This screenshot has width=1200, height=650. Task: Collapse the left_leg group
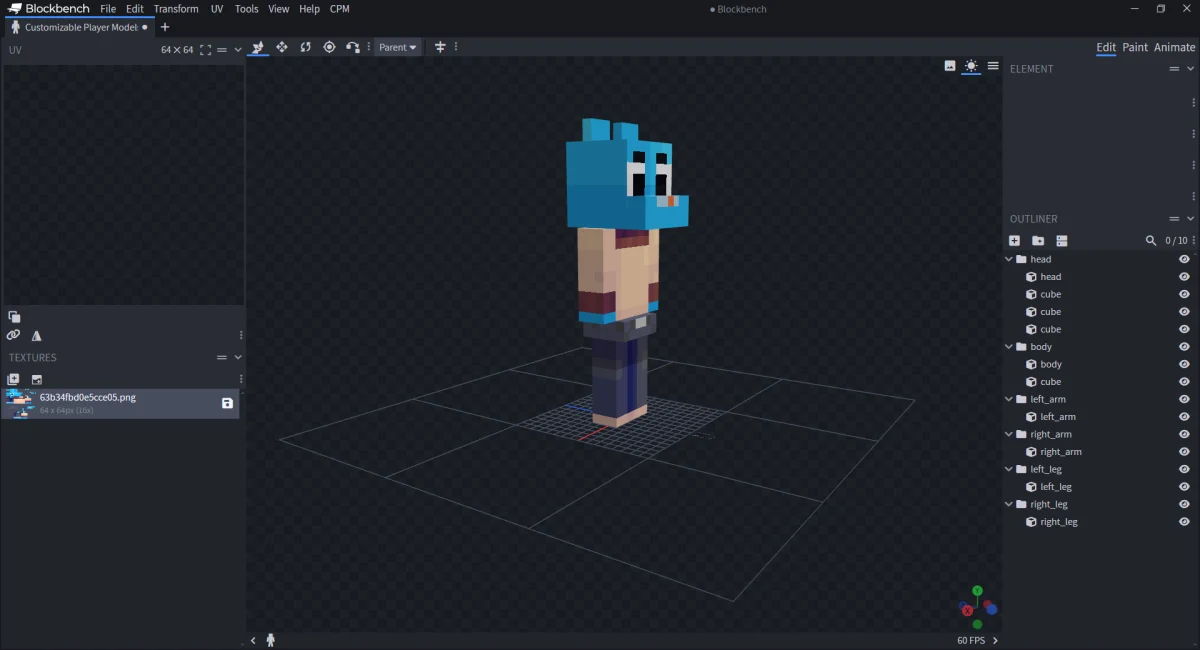click(1009, 469)
